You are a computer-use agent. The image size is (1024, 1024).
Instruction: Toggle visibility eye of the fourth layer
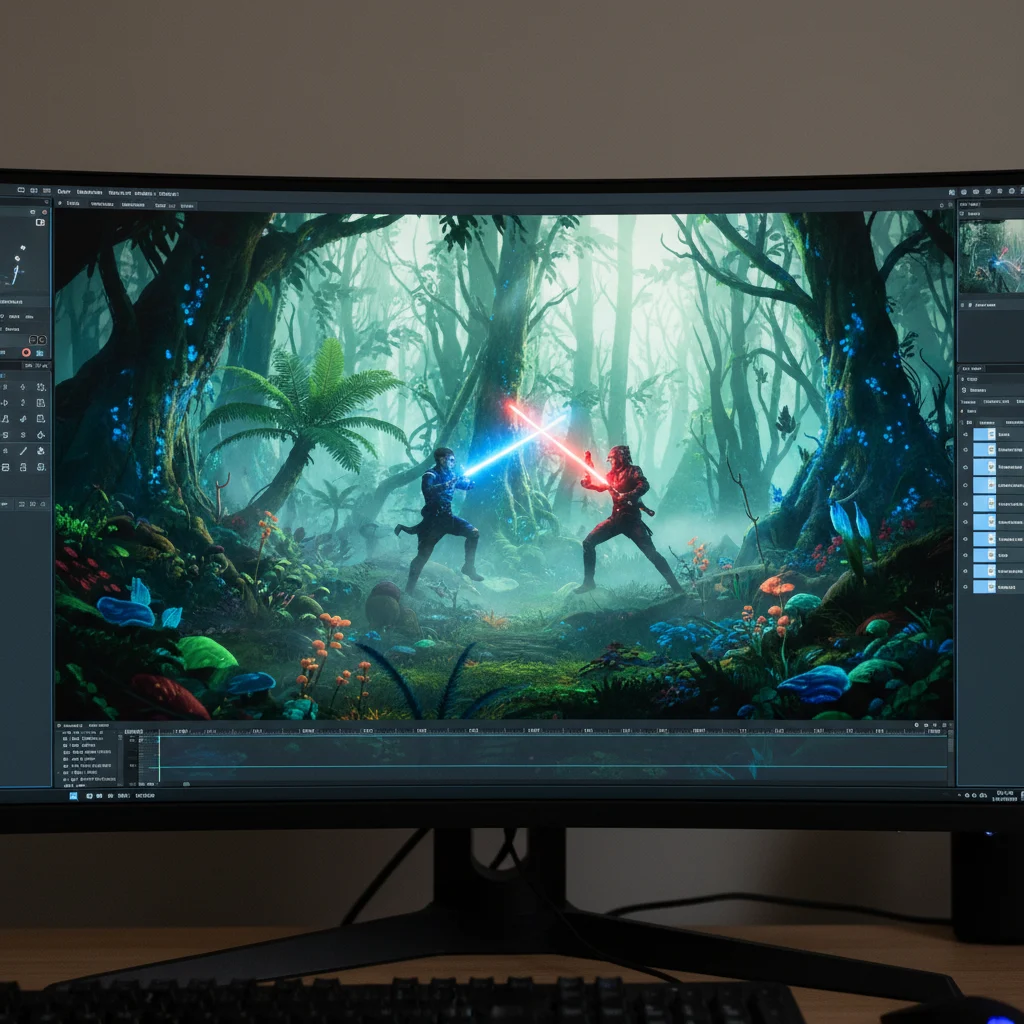pyautogui.click(x=965, y=485)
